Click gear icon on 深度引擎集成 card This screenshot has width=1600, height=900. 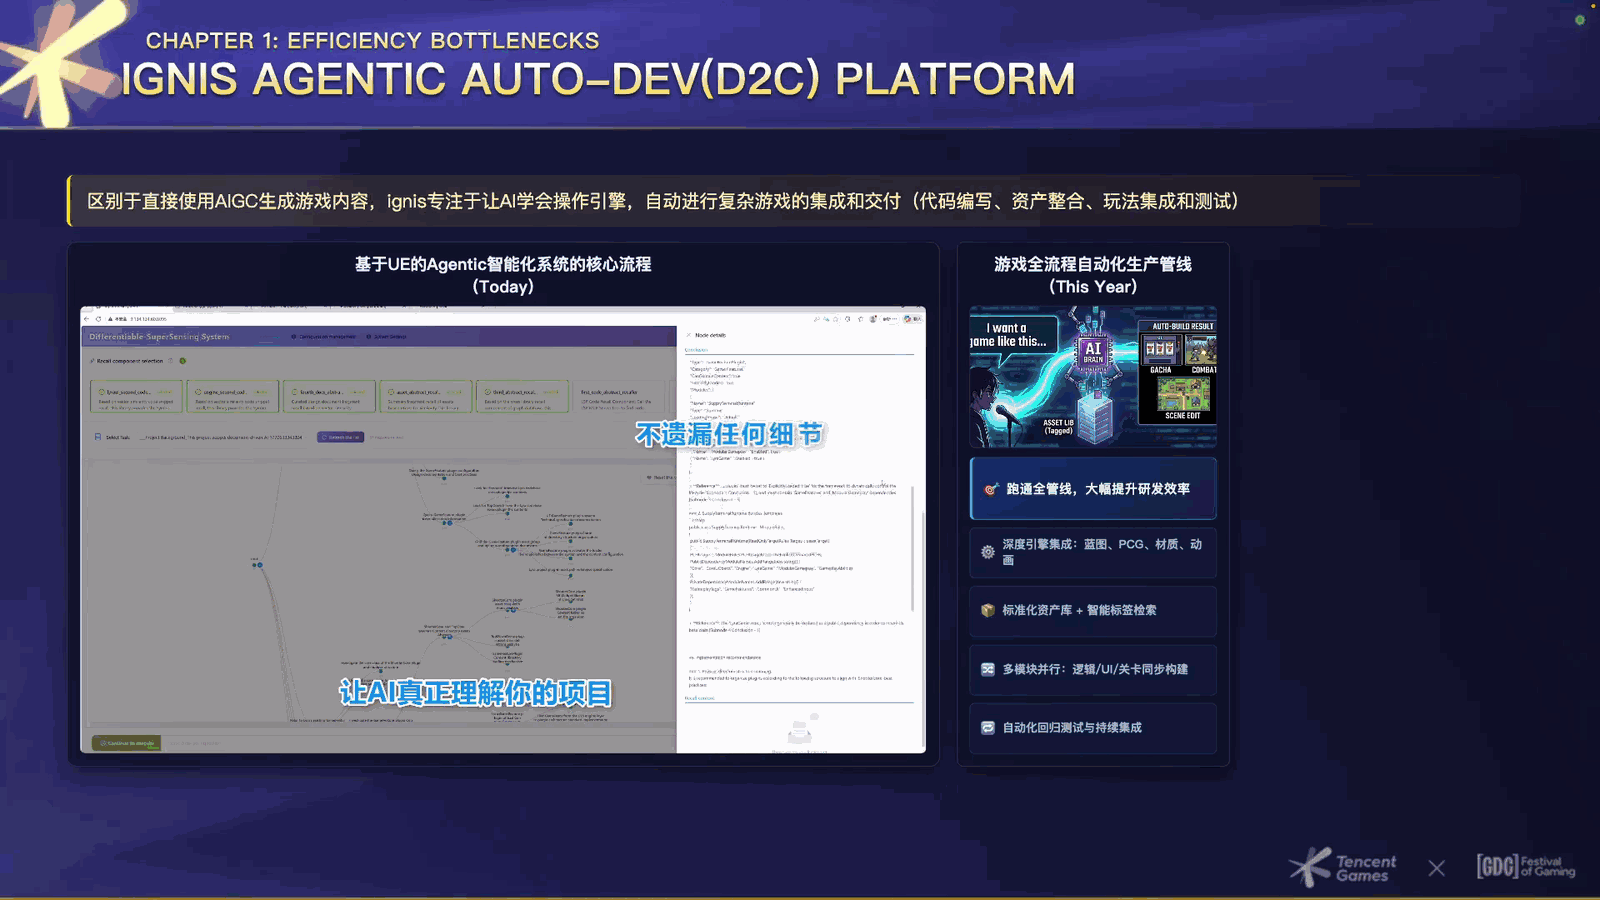(x=988, y=552)
